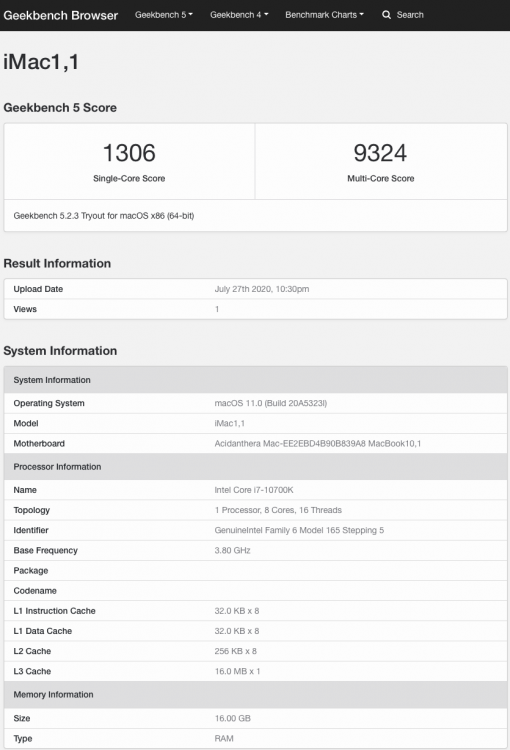Click the Codename row label

click(35, 591)
